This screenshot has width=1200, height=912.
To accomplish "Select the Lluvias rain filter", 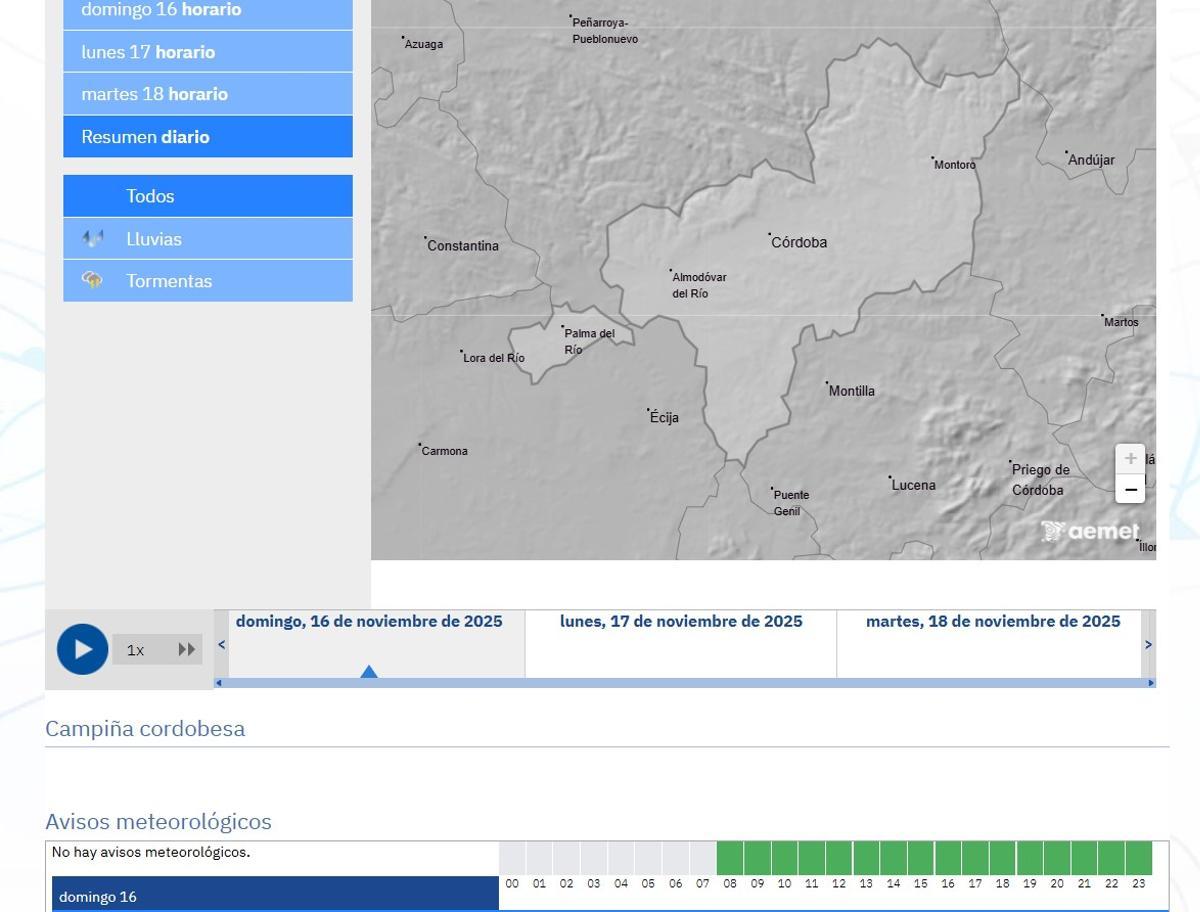I will click(x=208, y=239).
